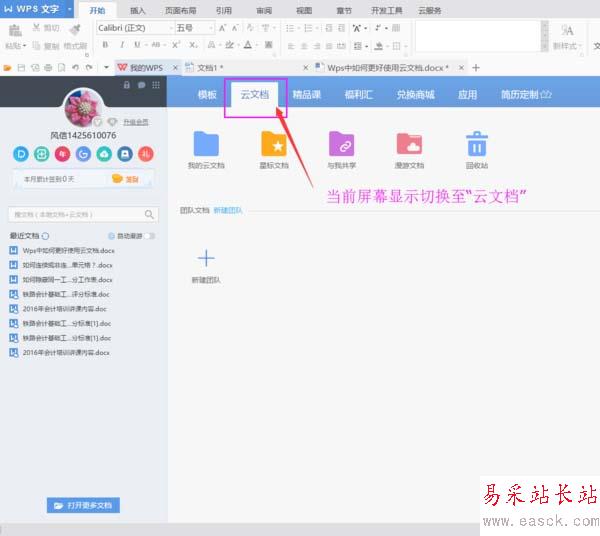
Task: Close the 我的WPS tab
Action: point(175,68)
